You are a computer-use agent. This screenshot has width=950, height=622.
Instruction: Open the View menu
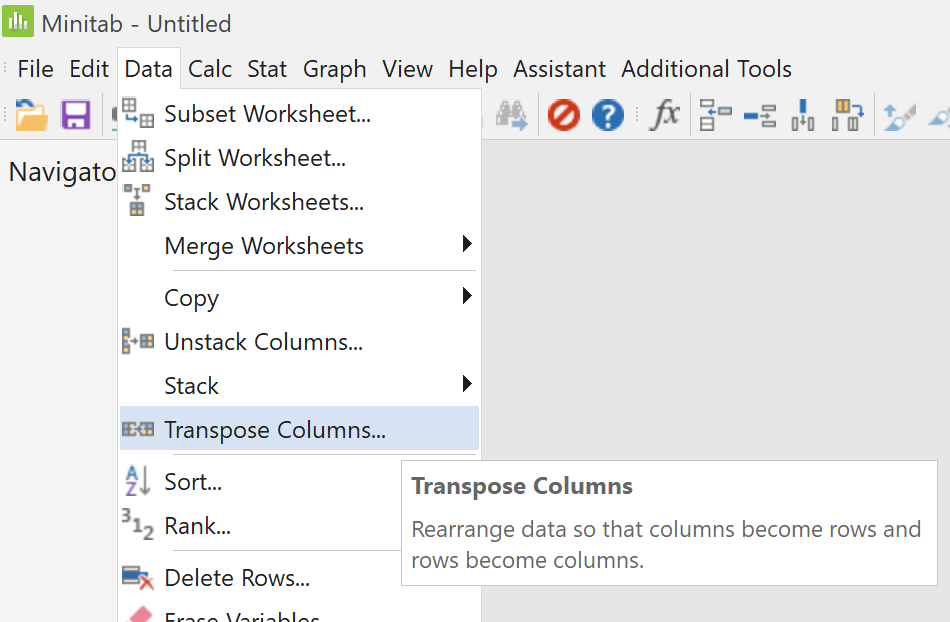point(407,69)
